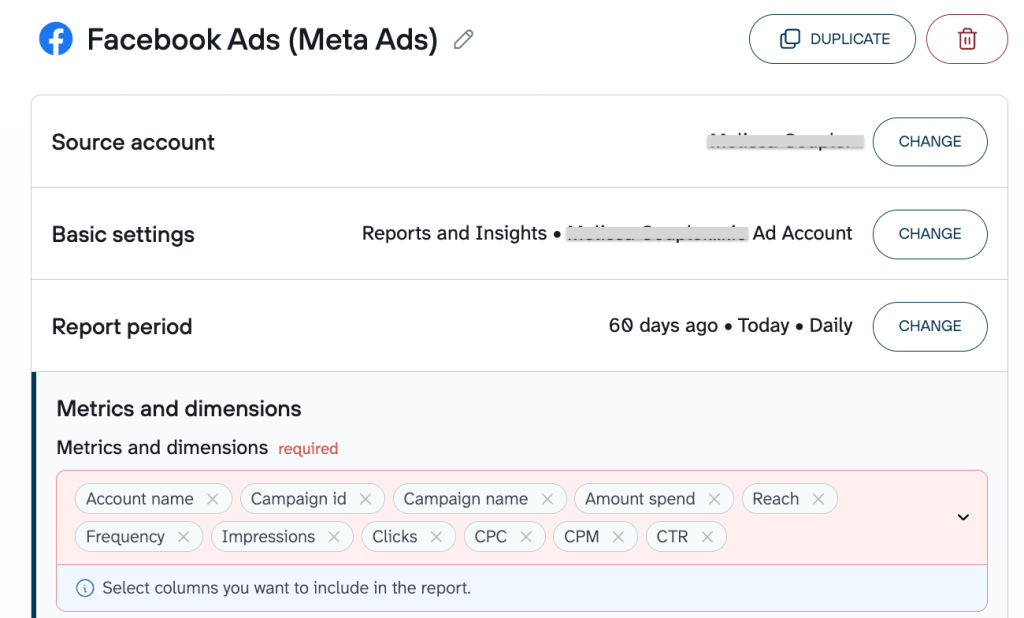Remove the Frequency tag
The width and height of the screenshot is (1024, 618).
[184, 537]
